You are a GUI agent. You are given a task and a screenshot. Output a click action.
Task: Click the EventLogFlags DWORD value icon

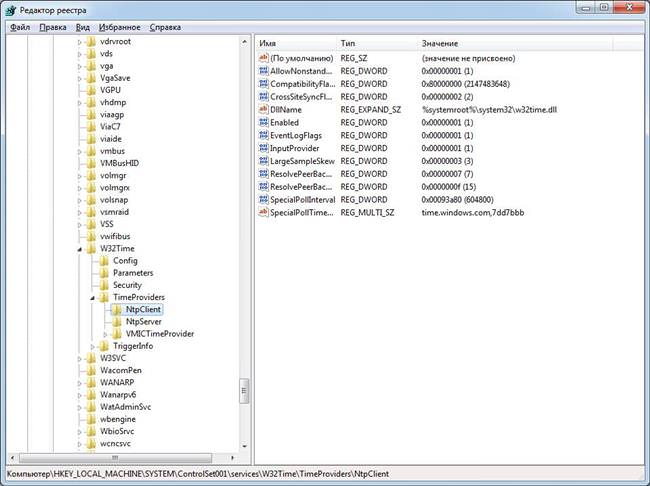pos(263,135)
